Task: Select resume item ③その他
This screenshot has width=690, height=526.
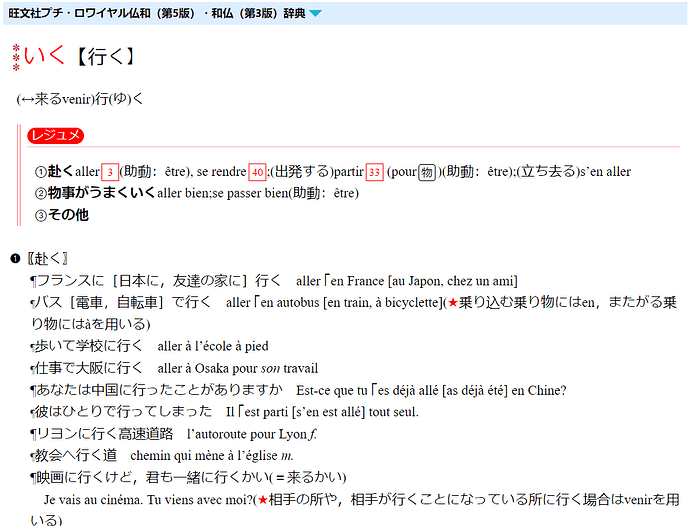Action: pos(62,215)
